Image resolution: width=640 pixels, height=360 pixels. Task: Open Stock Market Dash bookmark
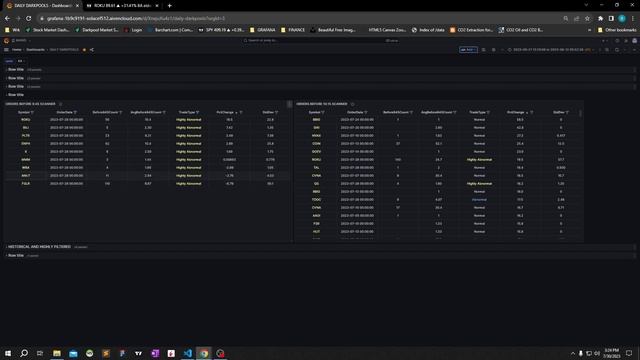tap(47, 30)
